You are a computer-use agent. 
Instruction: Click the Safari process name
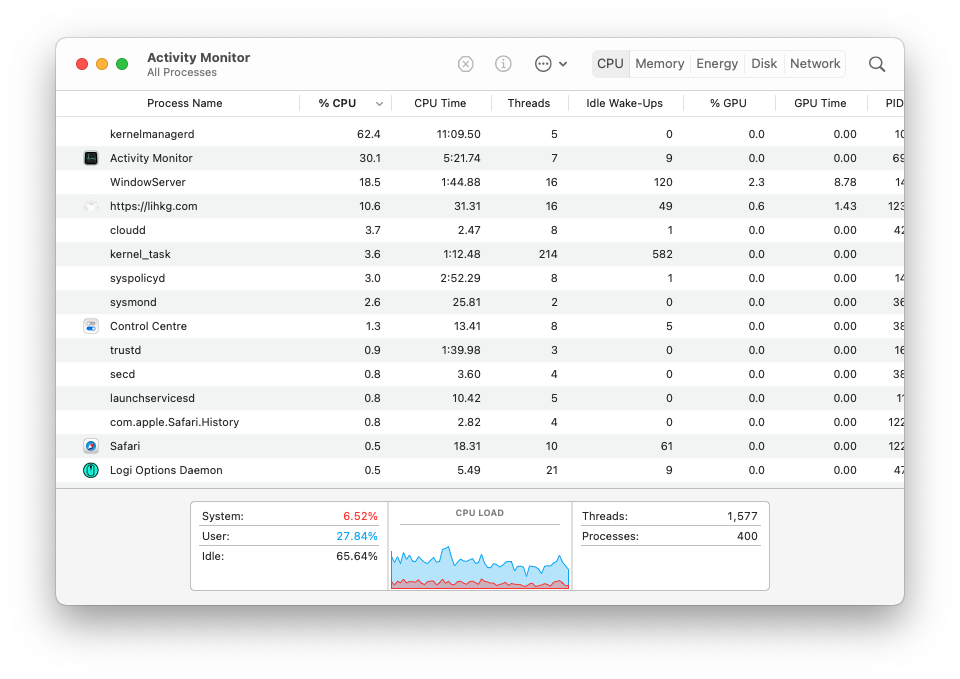pos(125,446)
